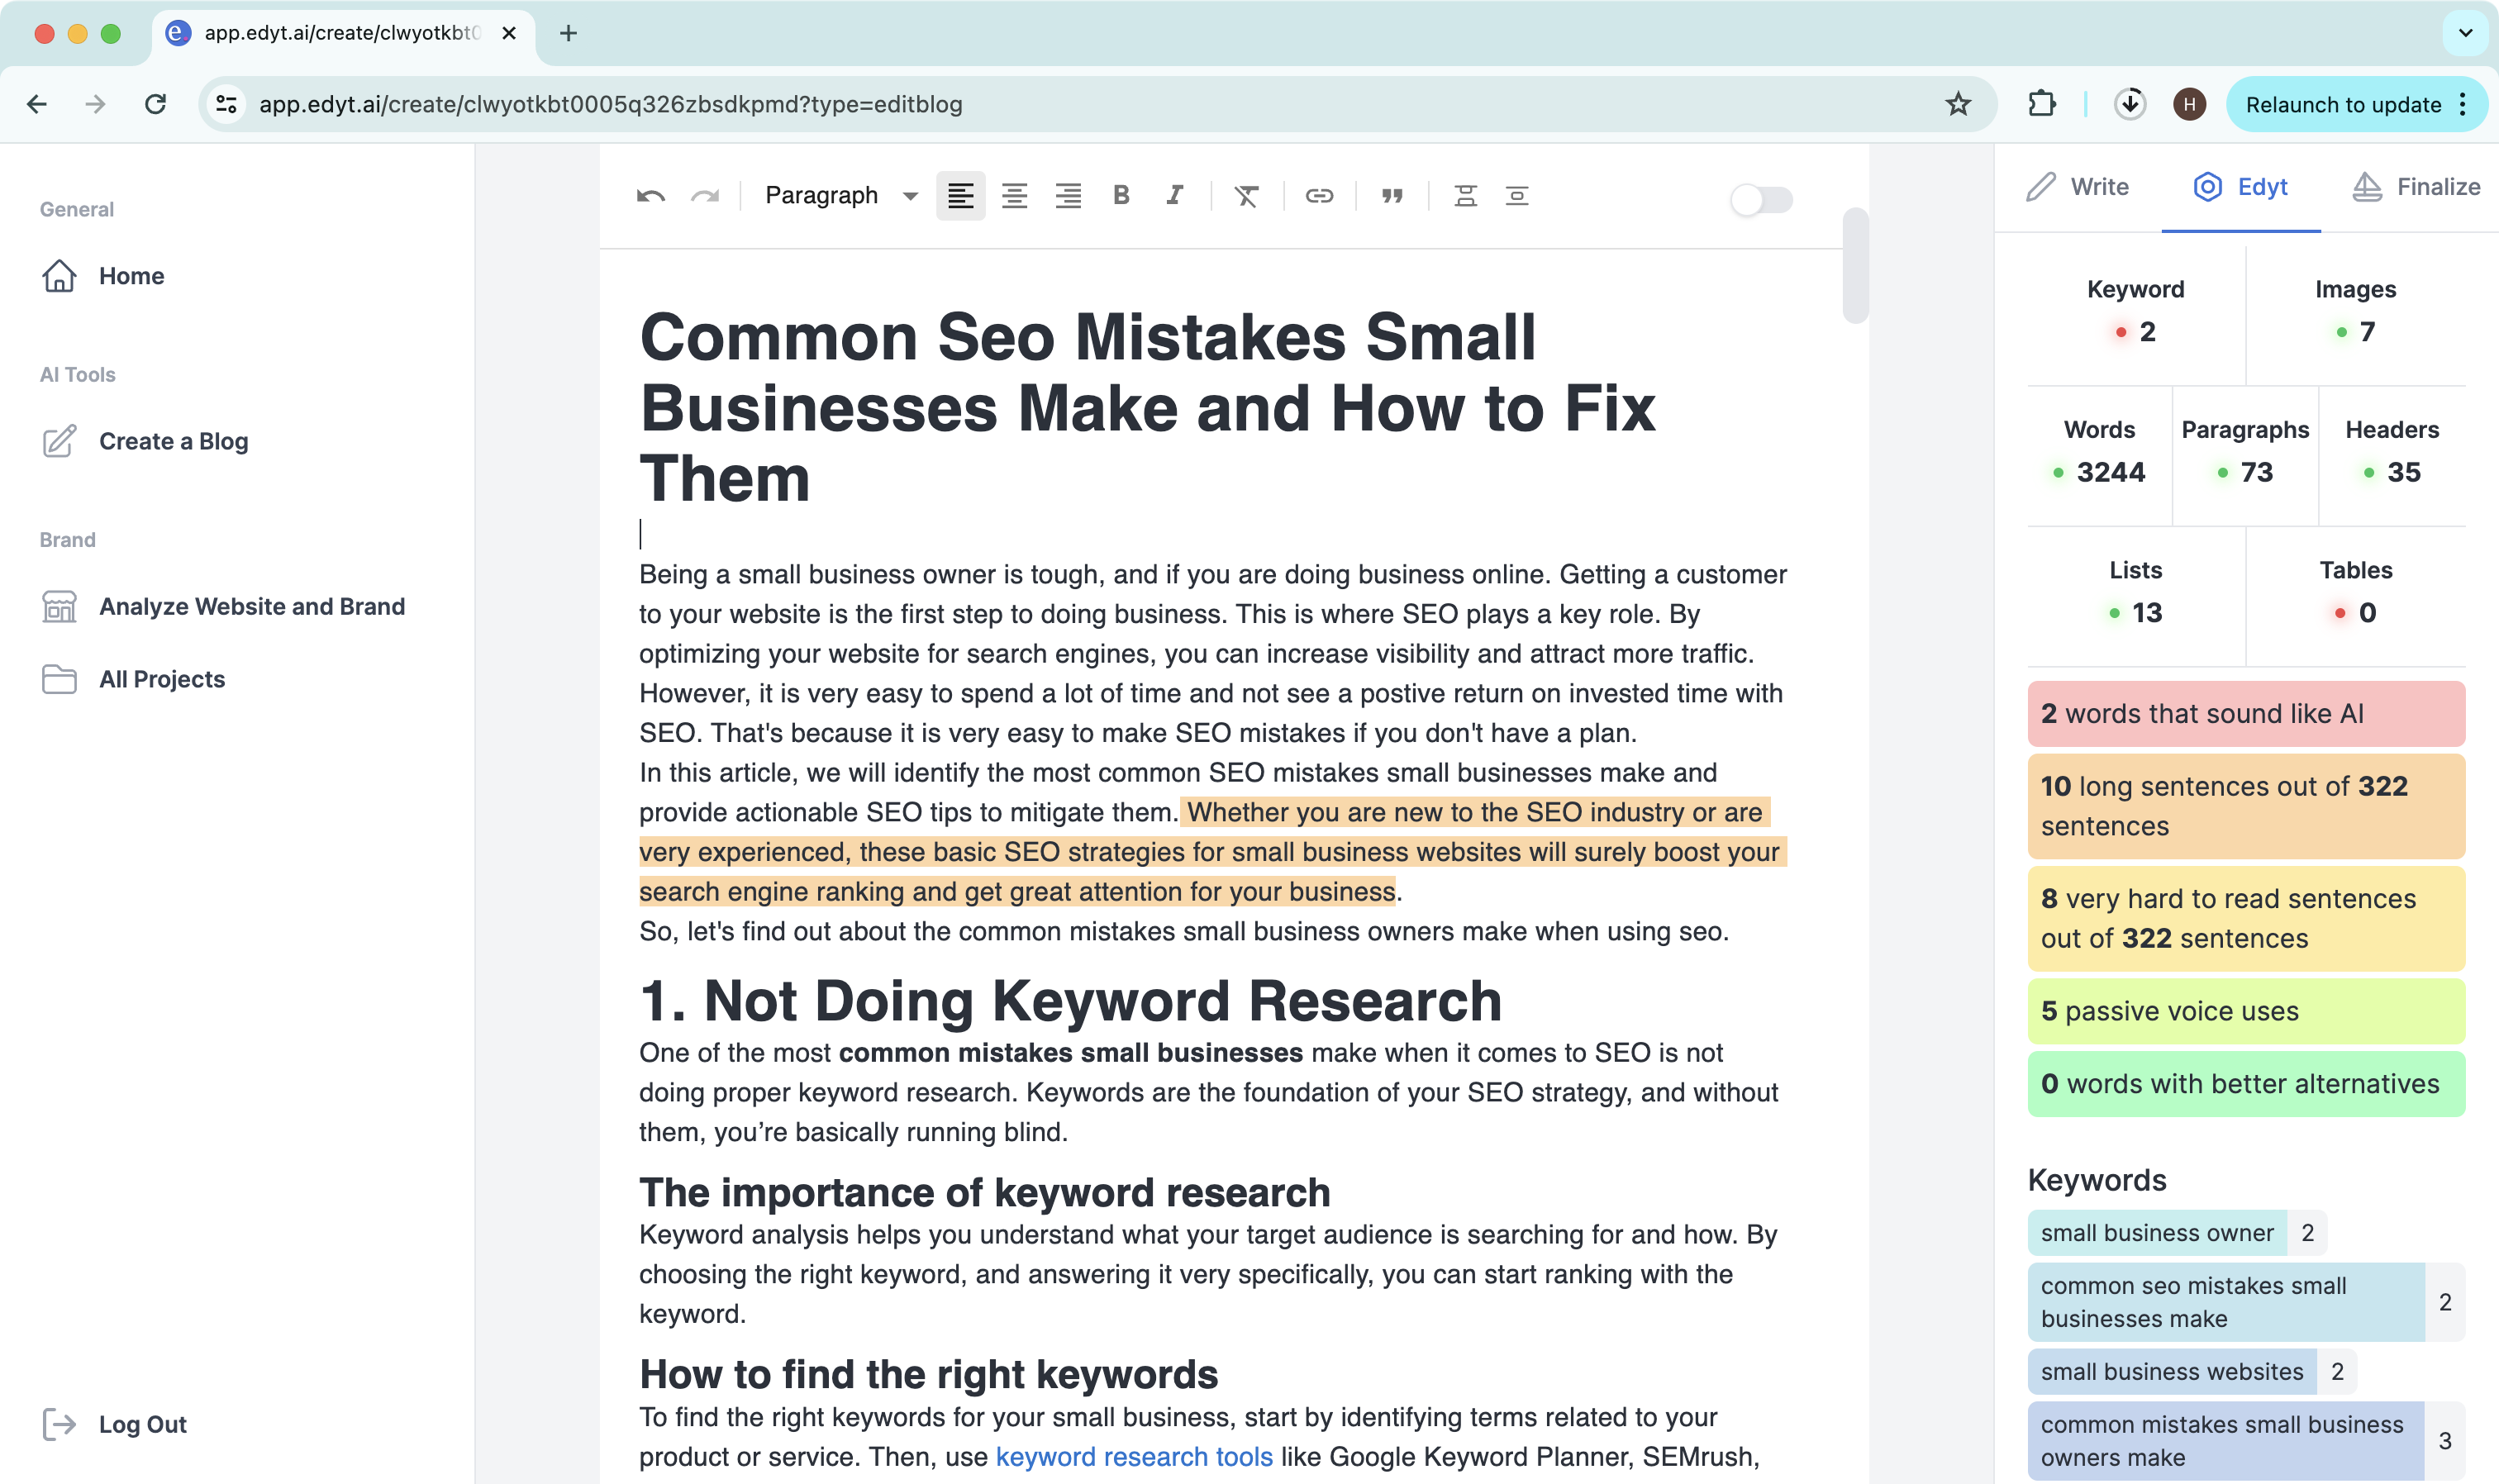The height and width of the screenshot is (1484, 2499).
Task: Click the editor vertical scrollbar
Action: click(1855, 266)
